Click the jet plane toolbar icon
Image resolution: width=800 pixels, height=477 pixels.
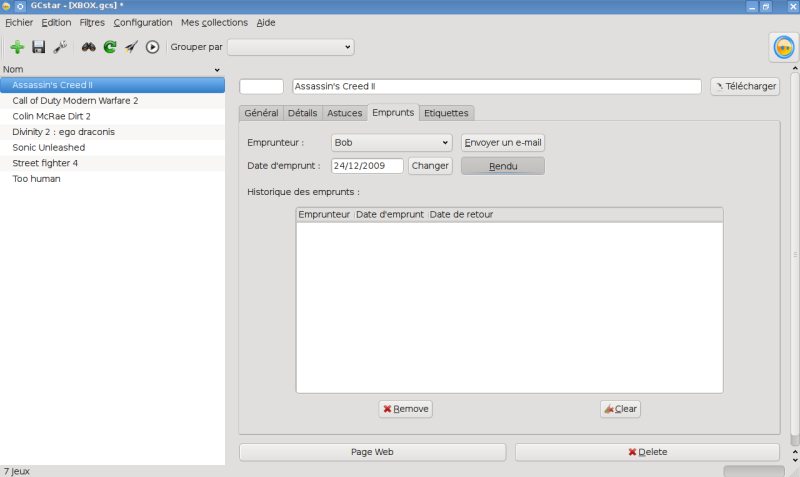(131, 47)
